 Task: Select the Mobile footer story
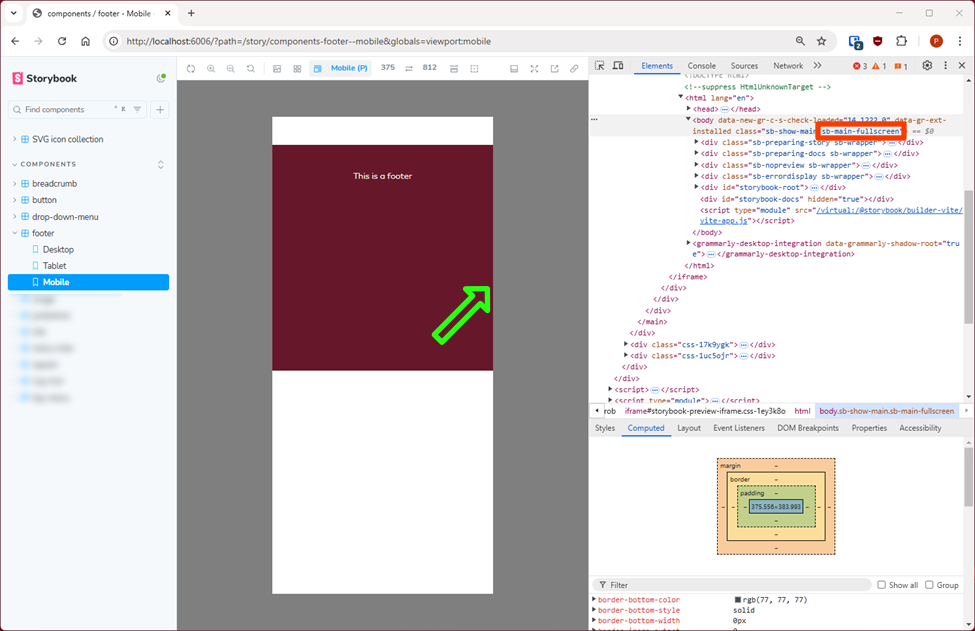88,282
